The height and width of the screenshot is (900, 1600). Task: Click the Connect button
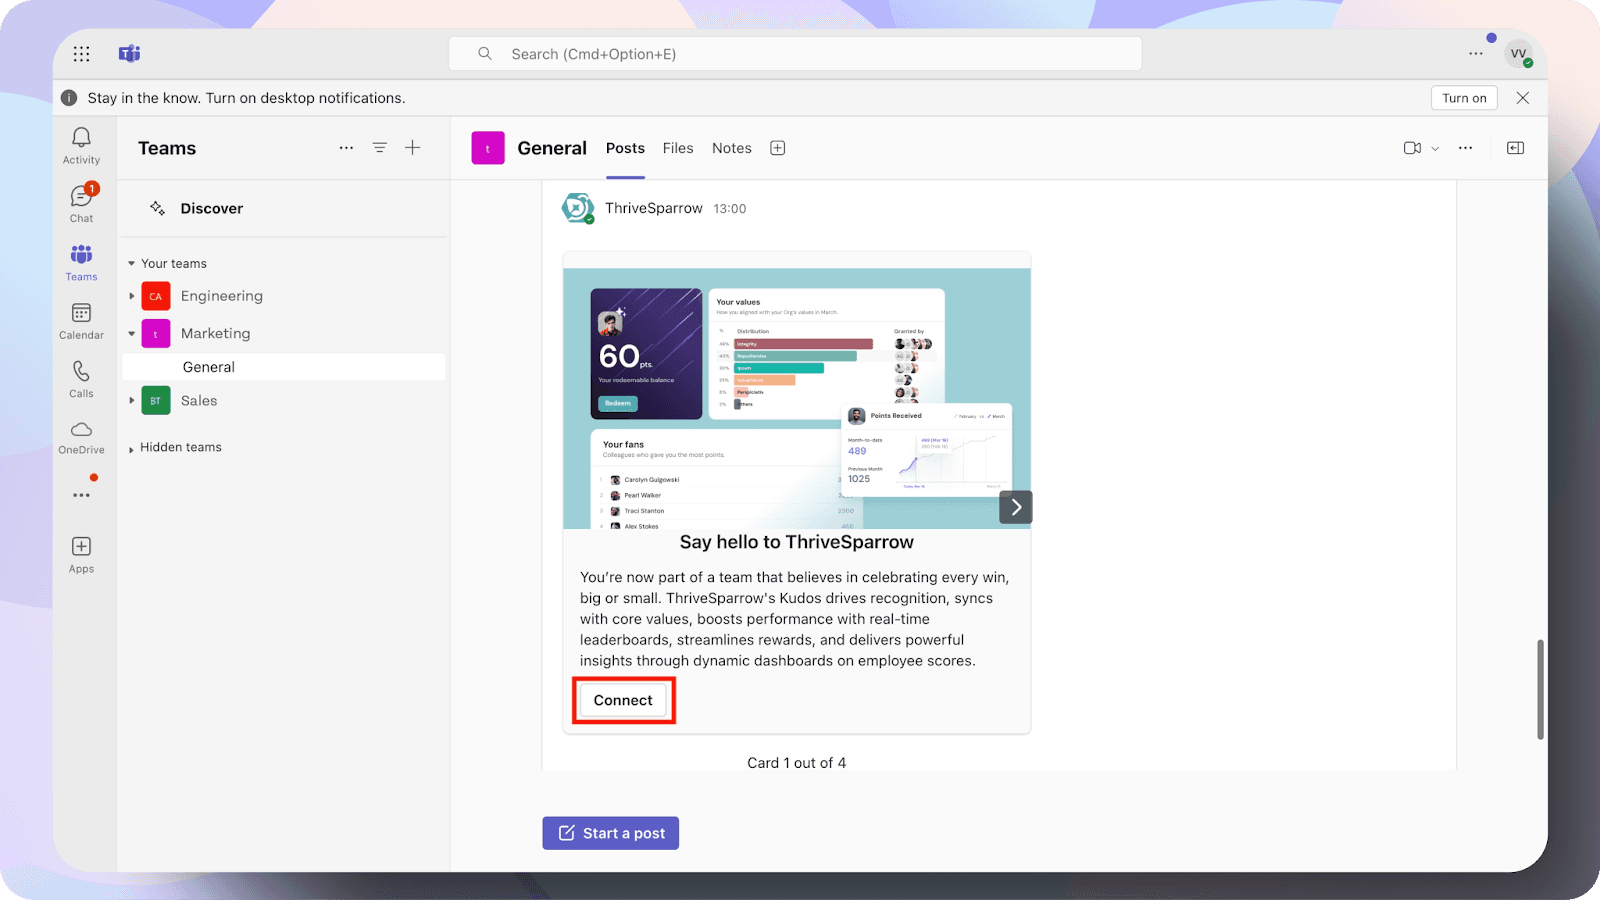(x=623, y=700)
